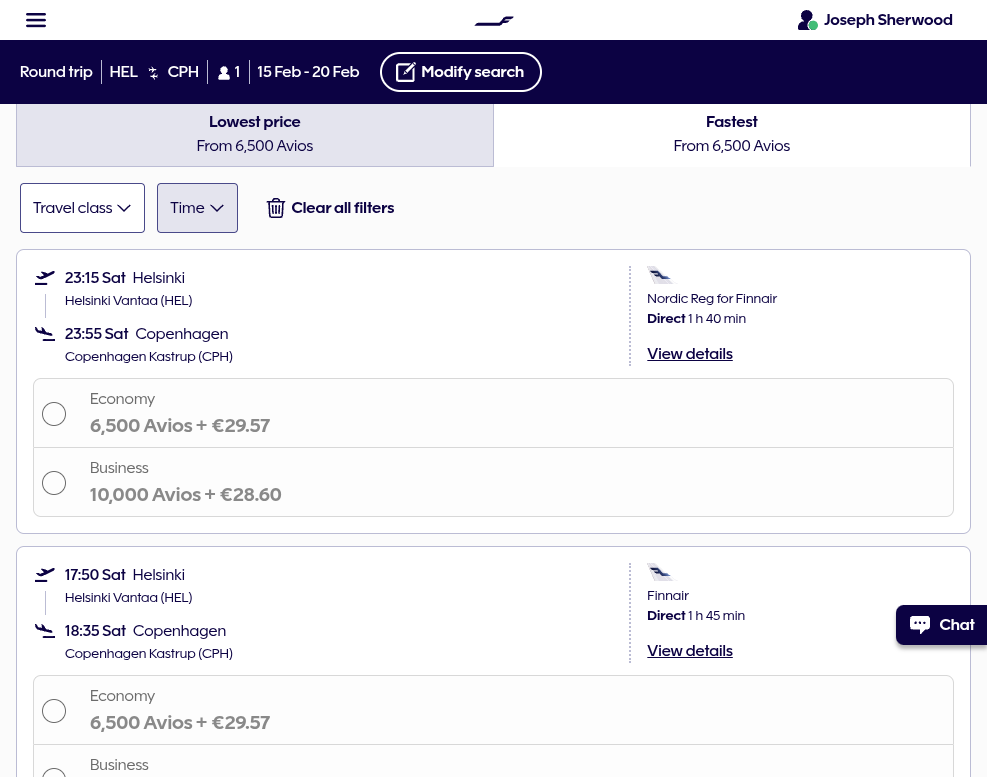Click '18:35 Sat Copenhagen' arrival text

[145, 631]
